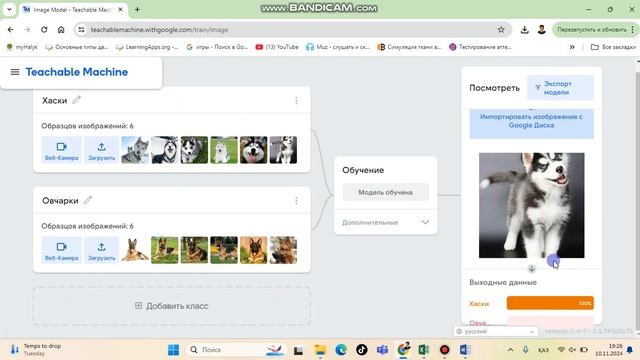The width and height of the screenshot is (640, 360).
Task: Open the Teachable Machine hamburger menu
Action: coord(15,72)
